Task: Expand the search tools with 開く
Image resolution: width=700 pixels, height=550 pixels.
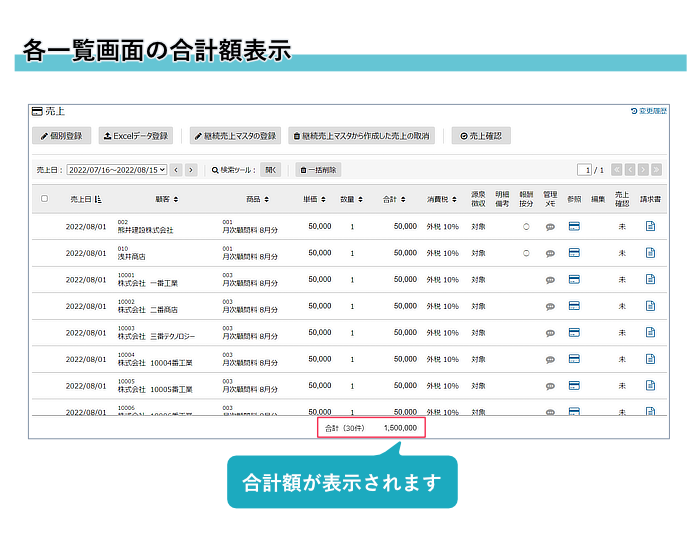Action: click(x=271, y=170)
